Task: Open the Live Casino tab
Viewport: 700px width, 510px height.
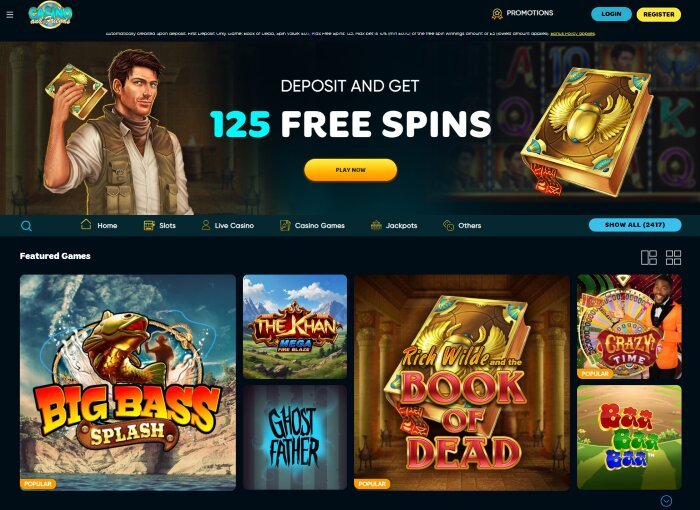Action: coord(228,226)
